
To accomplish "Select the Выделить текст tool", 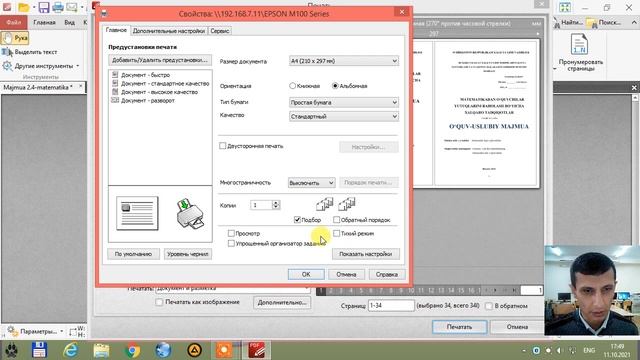I will (x=30, y=52).
